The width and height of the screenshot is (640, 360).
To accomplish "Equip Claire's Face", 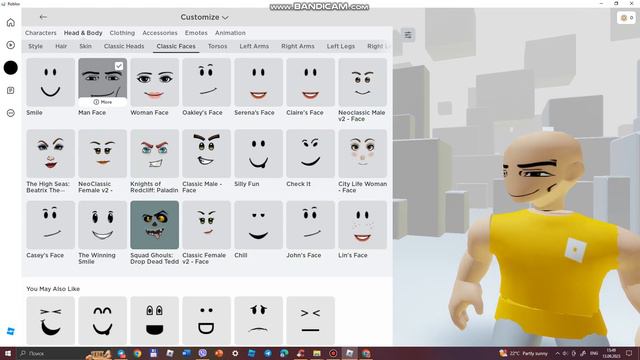I will tap(310, 82).
